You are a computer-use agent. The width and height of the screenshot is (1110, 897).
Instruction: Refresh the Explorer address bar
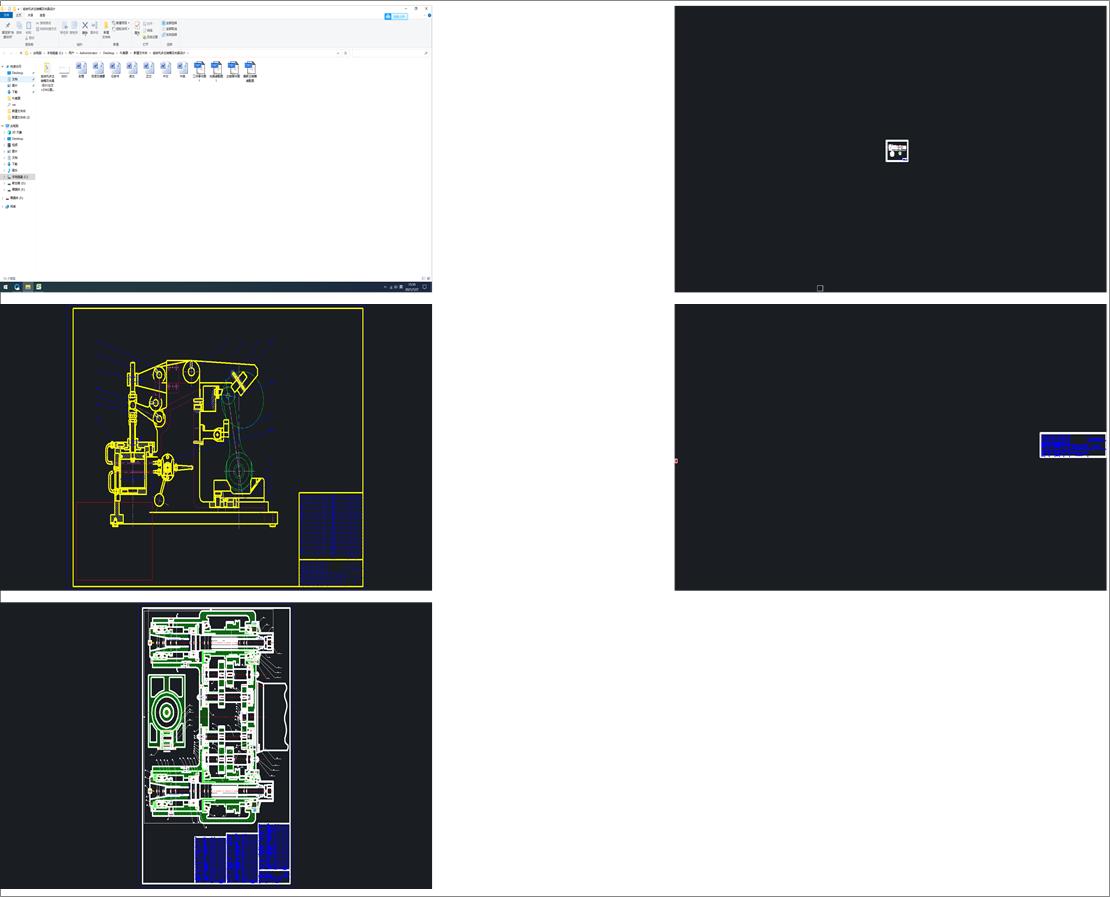(345, 53)
